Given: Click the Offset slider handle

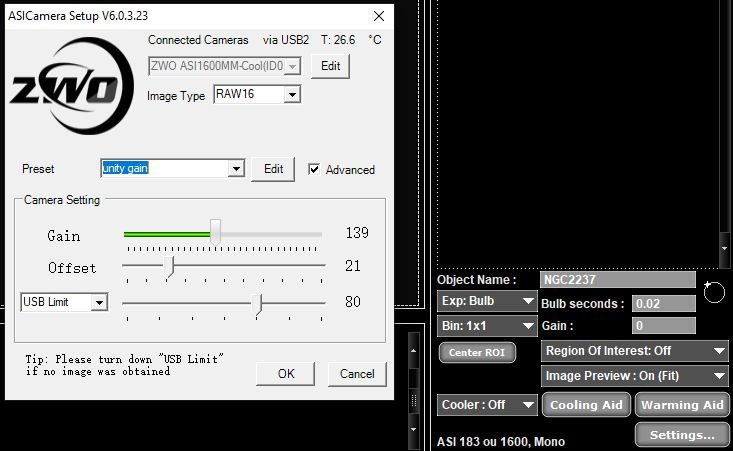Looking at the screenshot, I should tap(169, 266).
